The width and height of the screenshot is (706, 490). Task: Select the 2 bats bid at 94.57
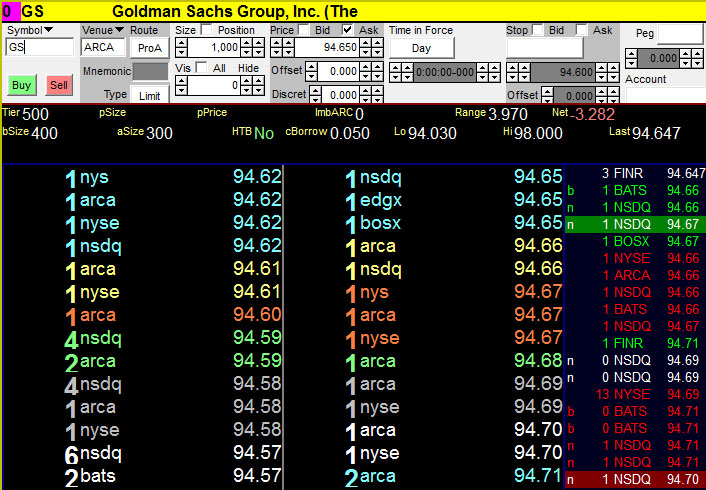[143, 476]
